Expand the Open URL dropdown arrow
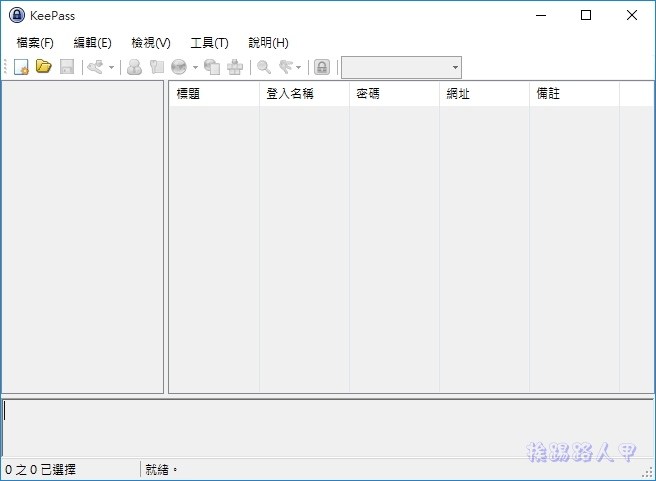The width and height of the screenshot is (656, 481). click(195, 67)
